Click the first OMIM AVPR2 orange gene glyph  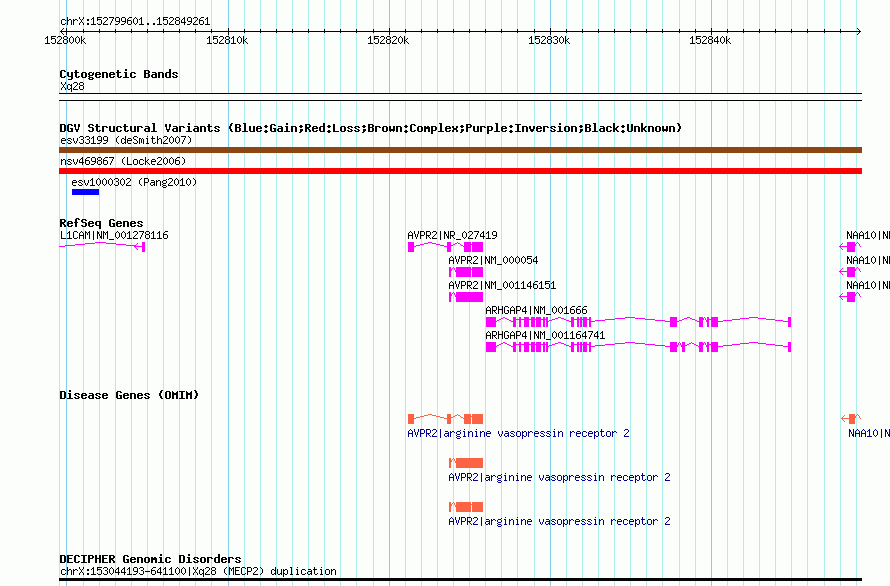pyautogui.click(x=446, y=419)
